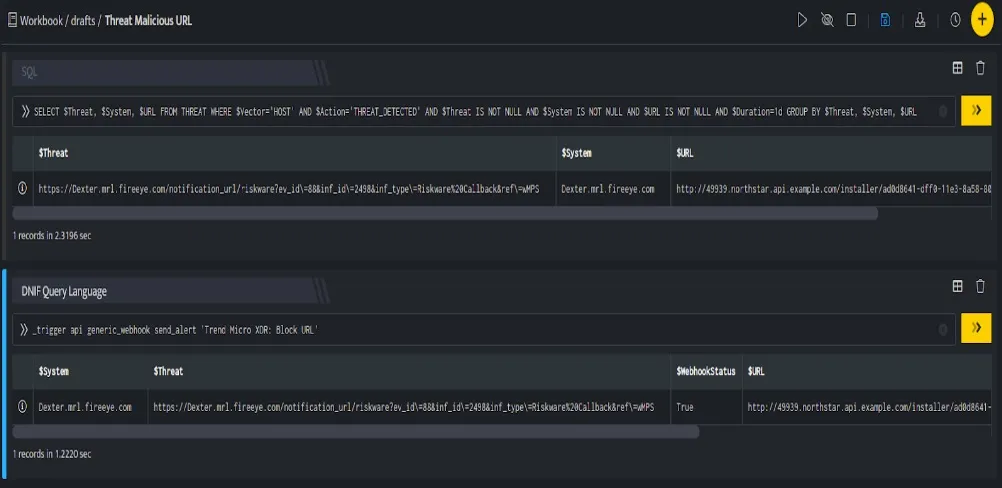
Task: Click Threat URL cell in SQL results
Action: pos(294,189)
